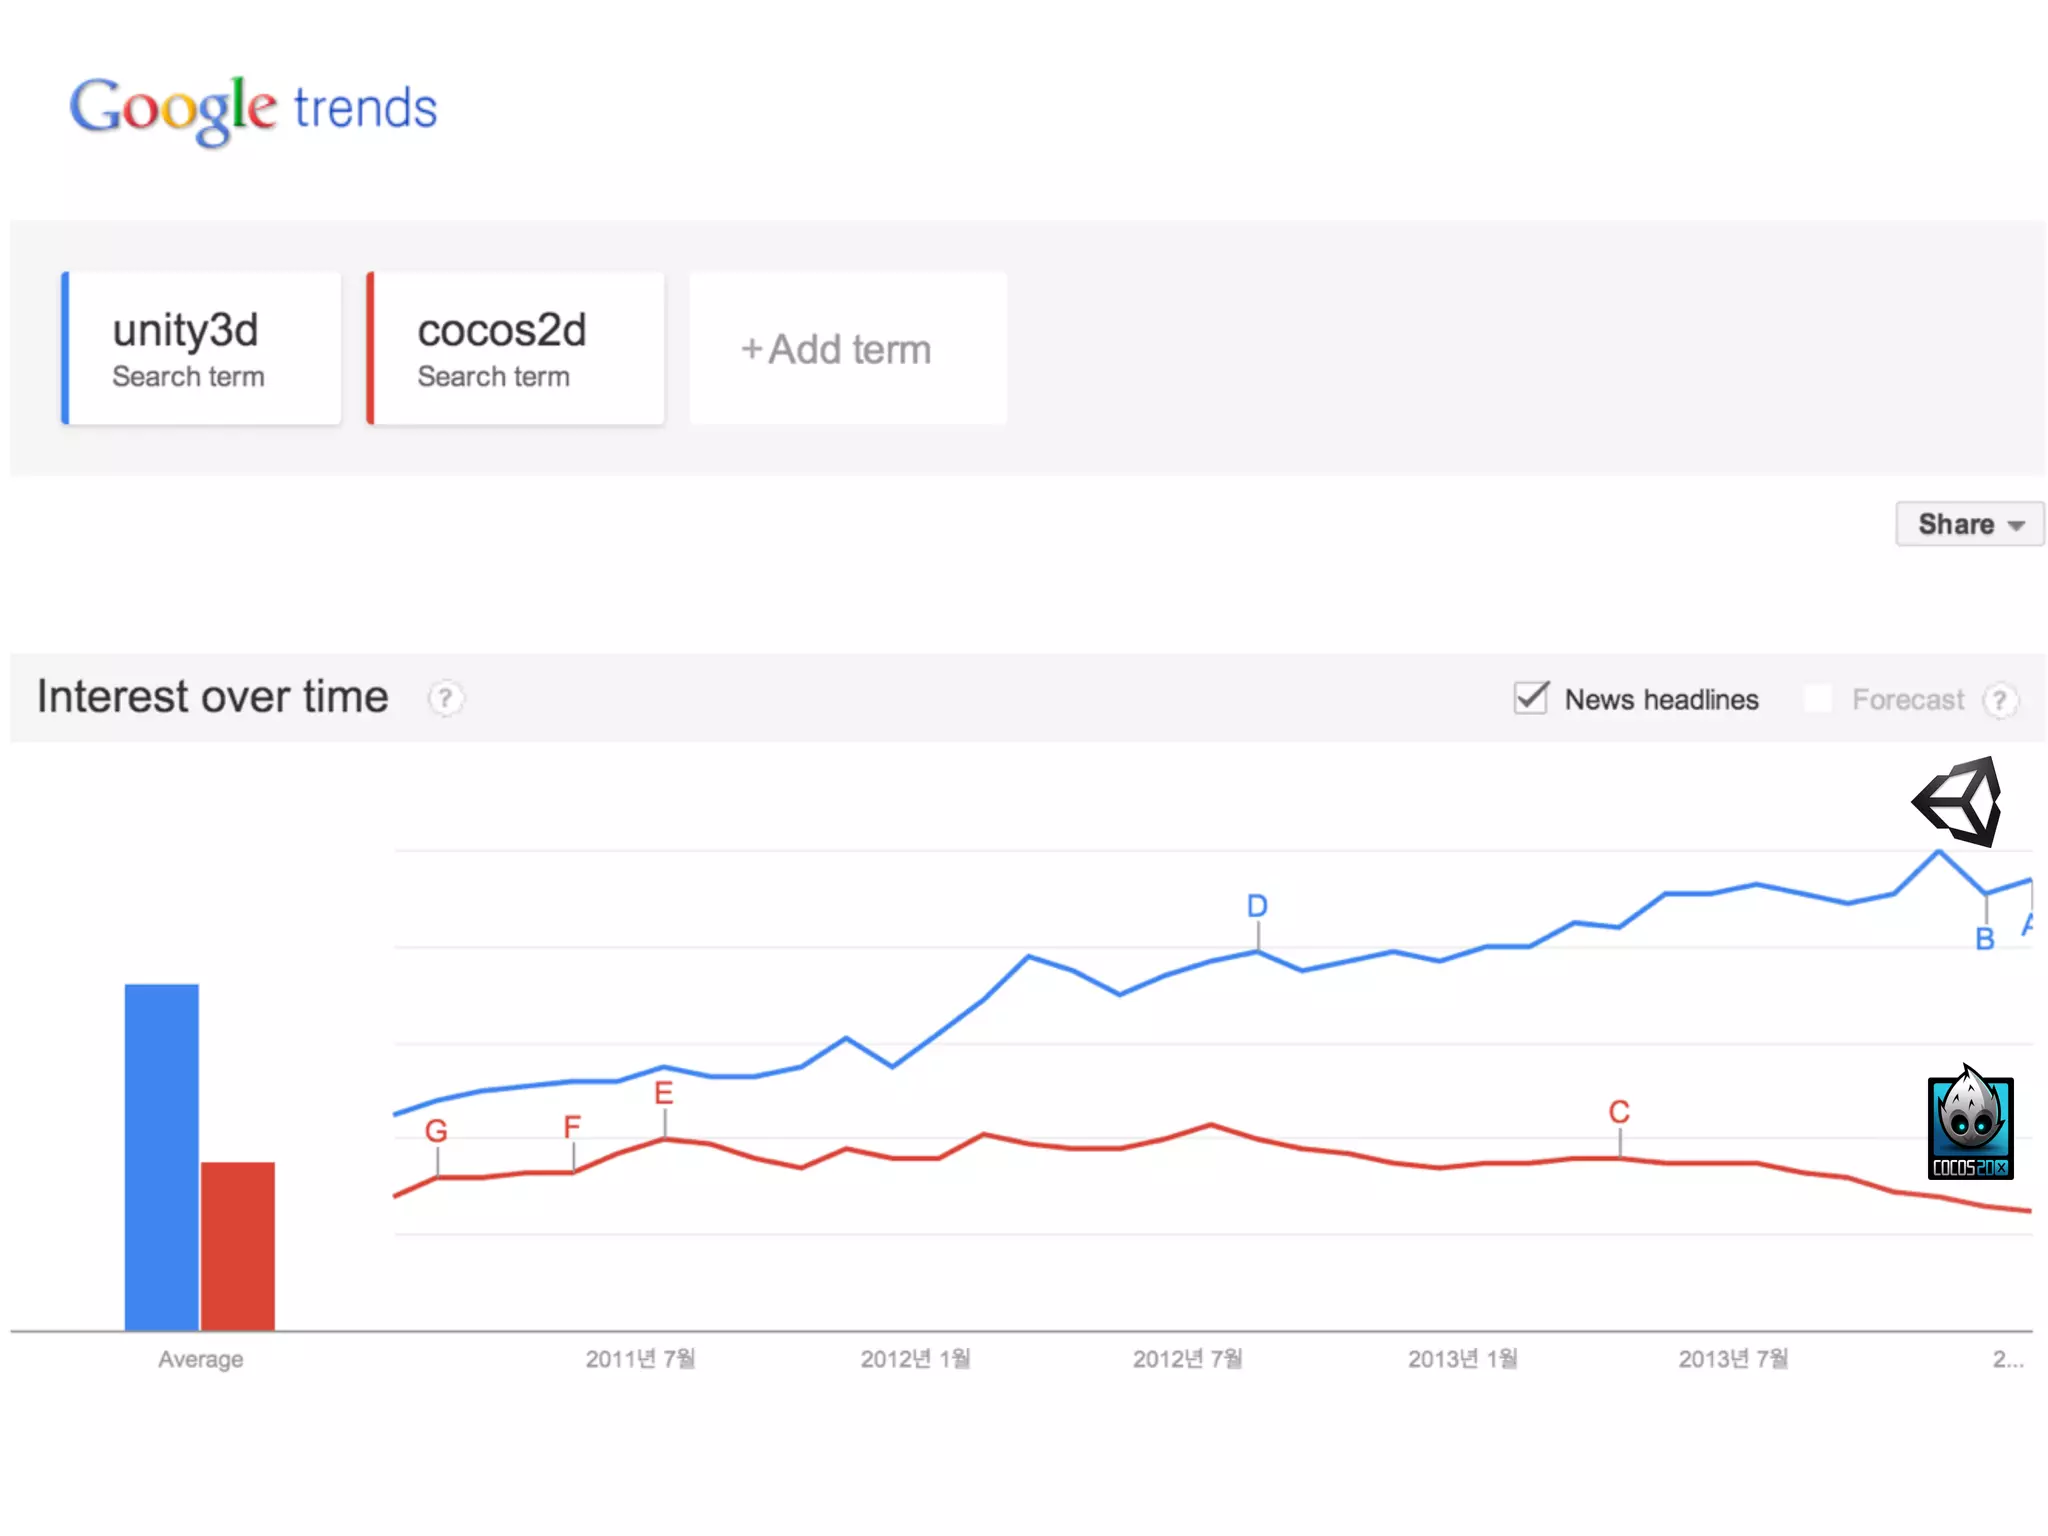Click the Interest over time help icon

tap(445, 698)
